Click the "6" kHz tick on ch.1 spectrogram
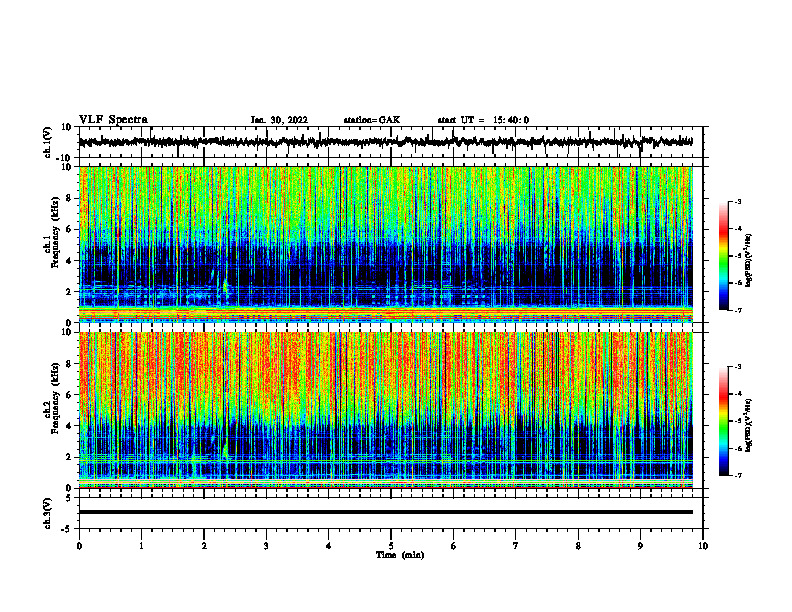792x612 pixels. pos(69,229)
